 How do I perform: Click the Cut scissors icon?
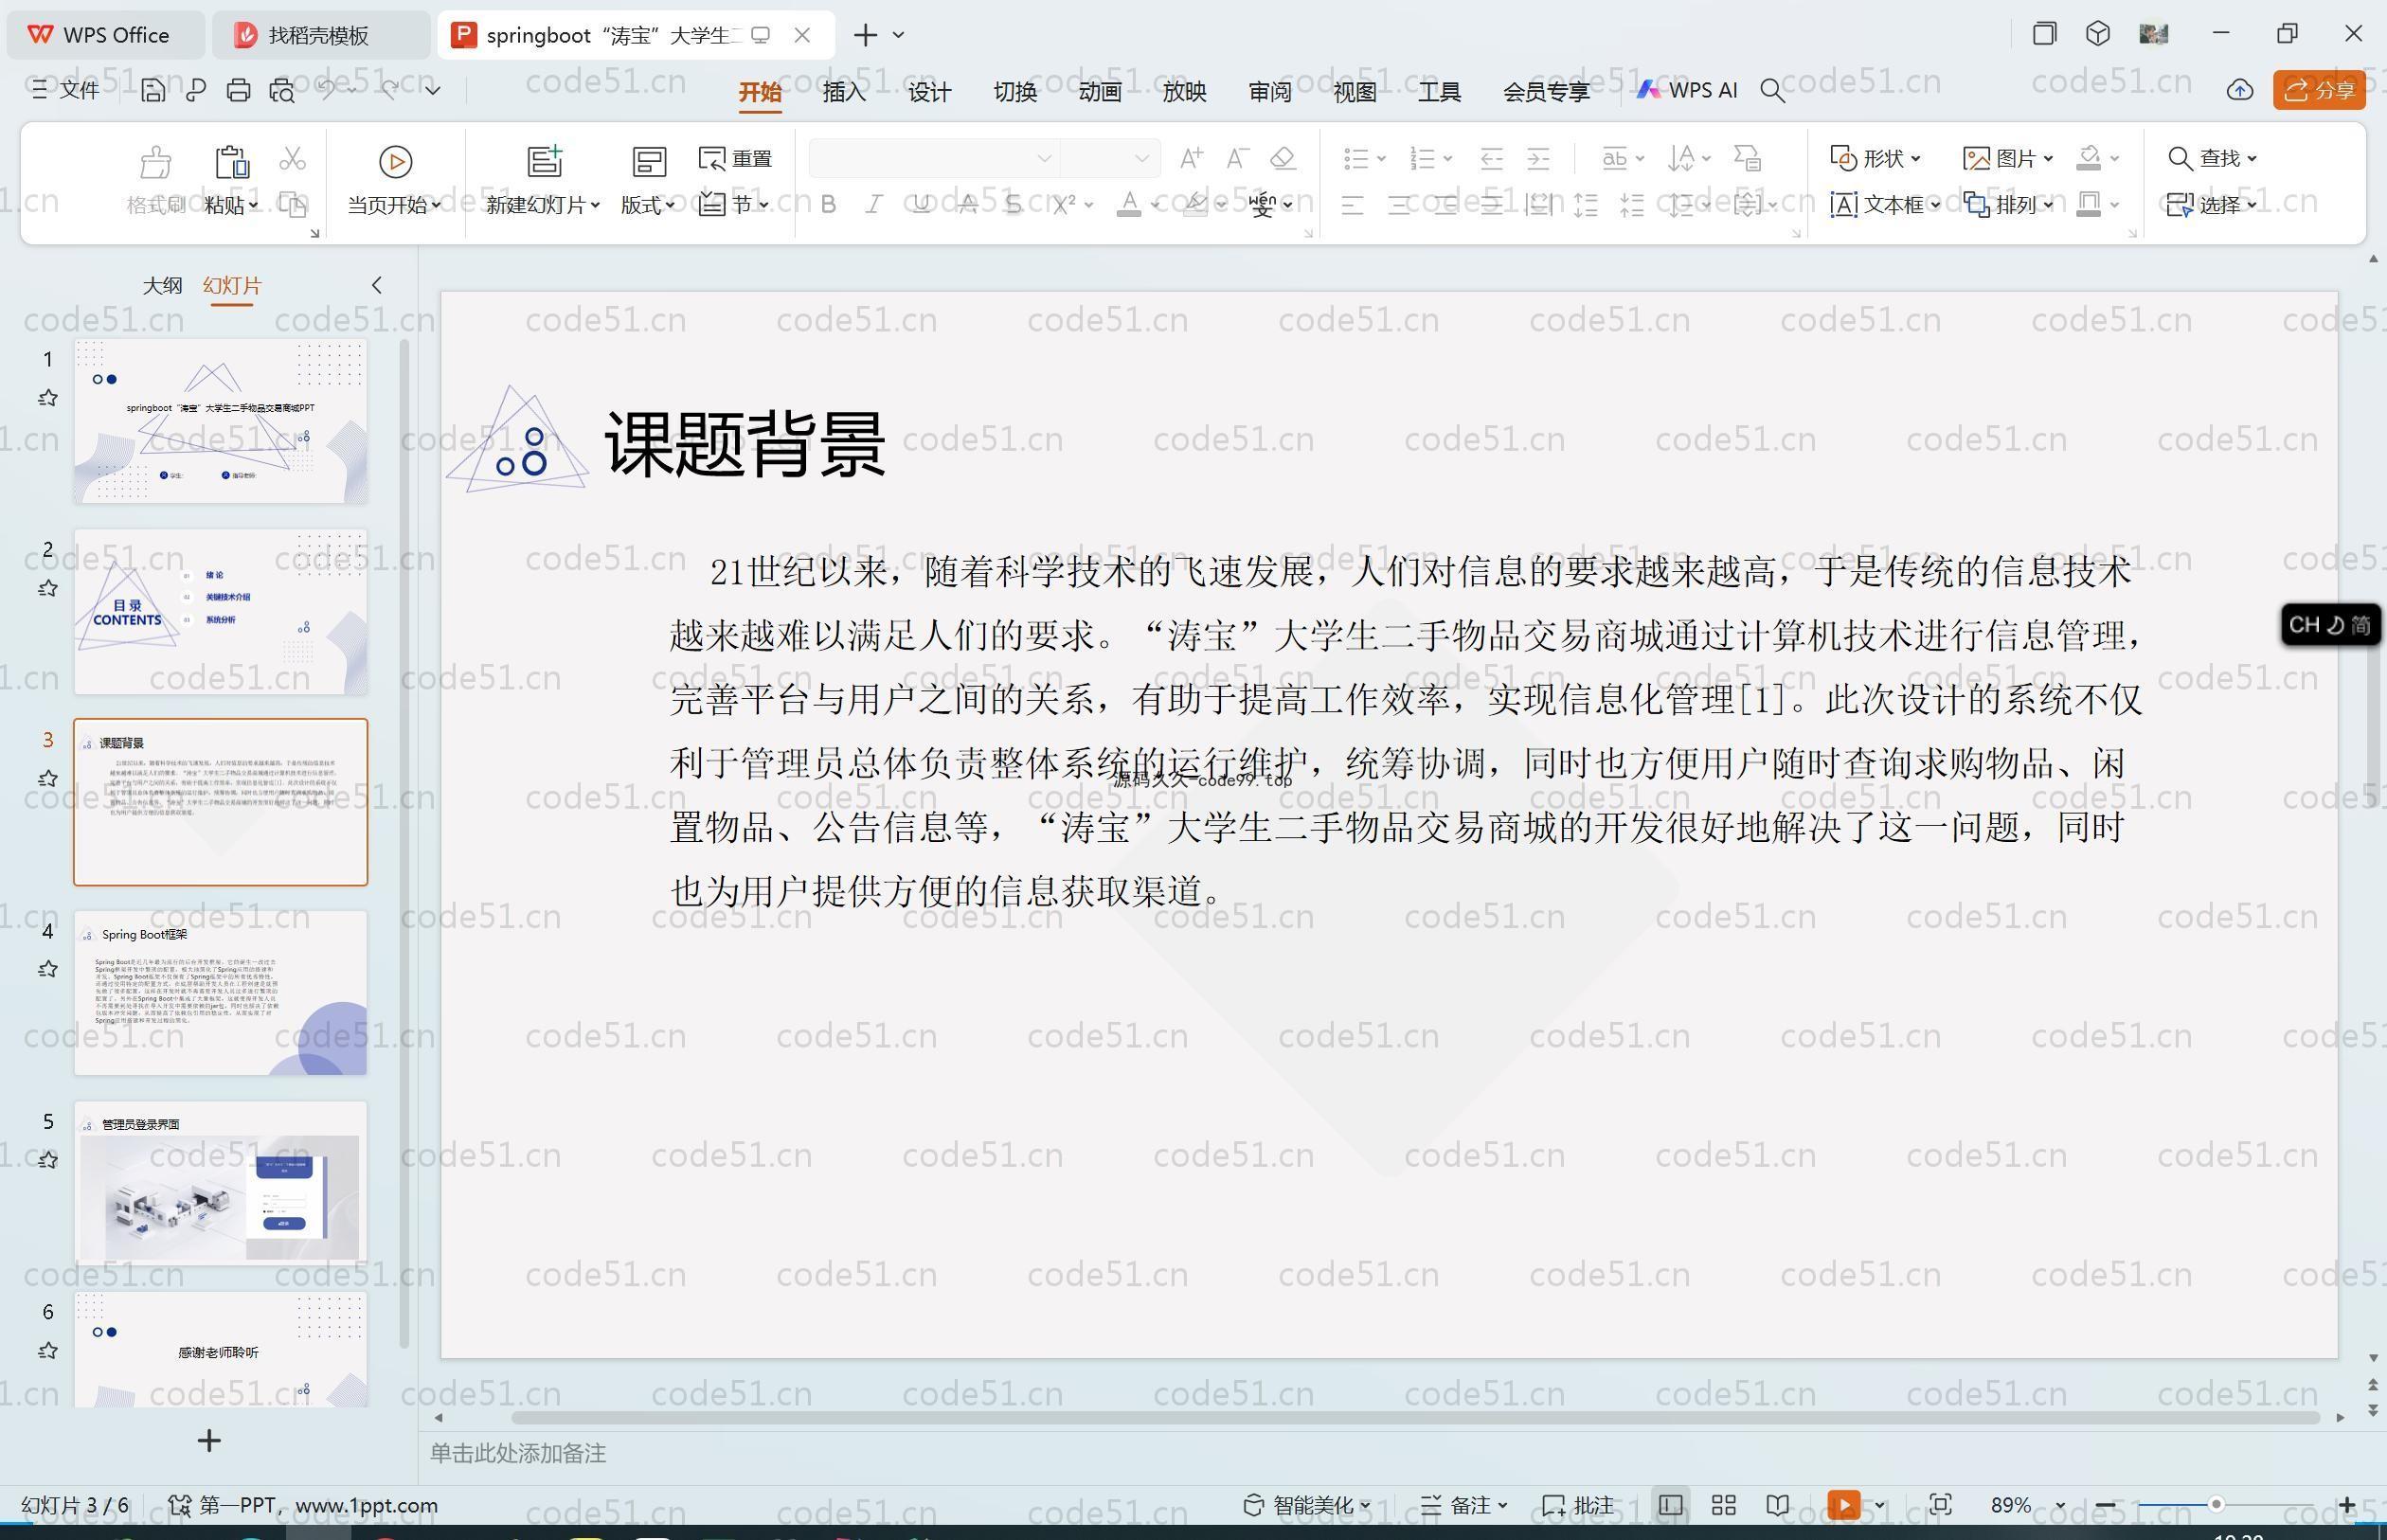pyautogui.click(x=292, y=158)
